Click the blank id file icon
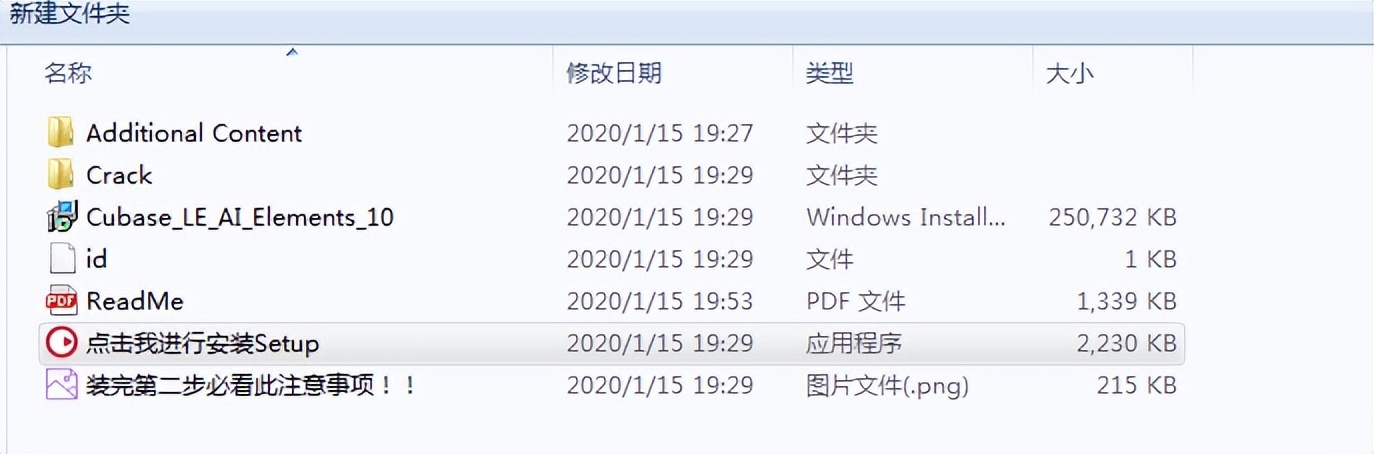Screen dimensions: 1374x454 pos(62,259)
